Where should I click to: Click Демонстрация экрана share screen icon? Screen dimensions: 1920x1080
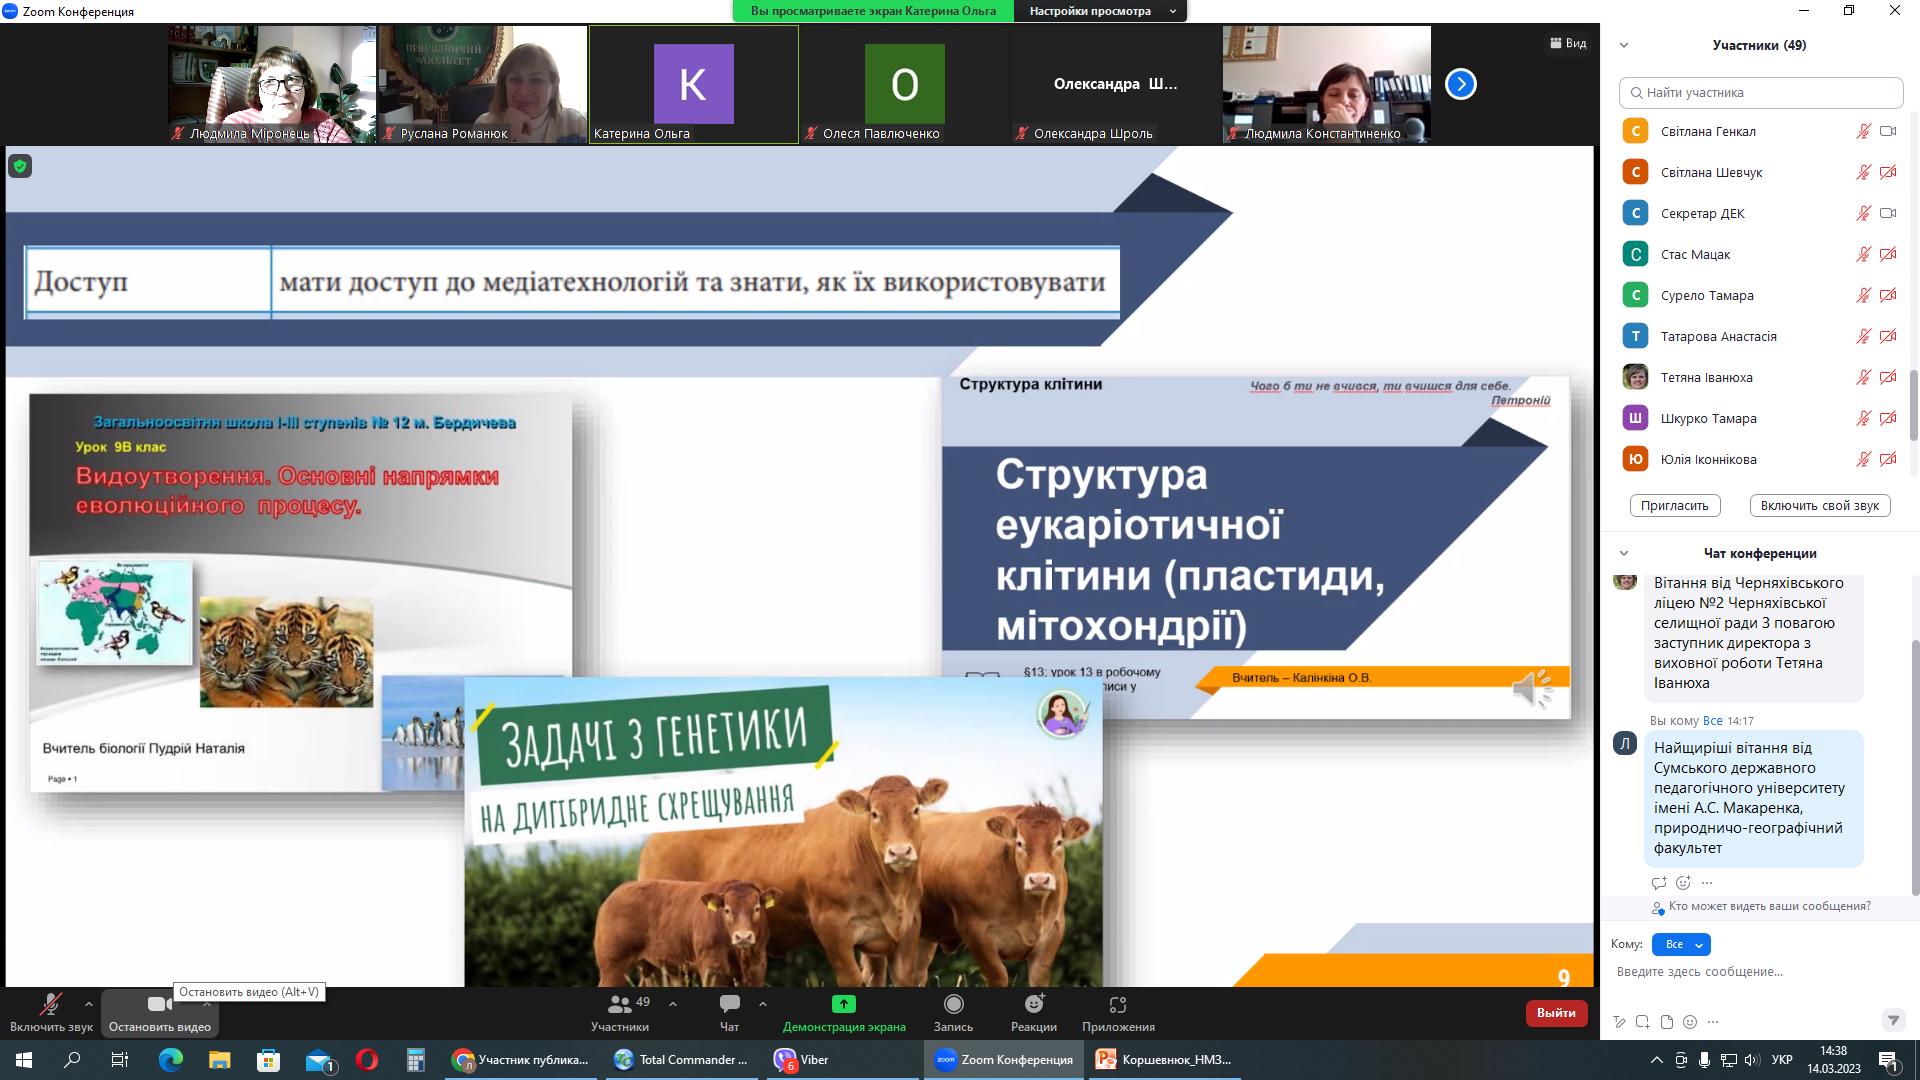843,1005
